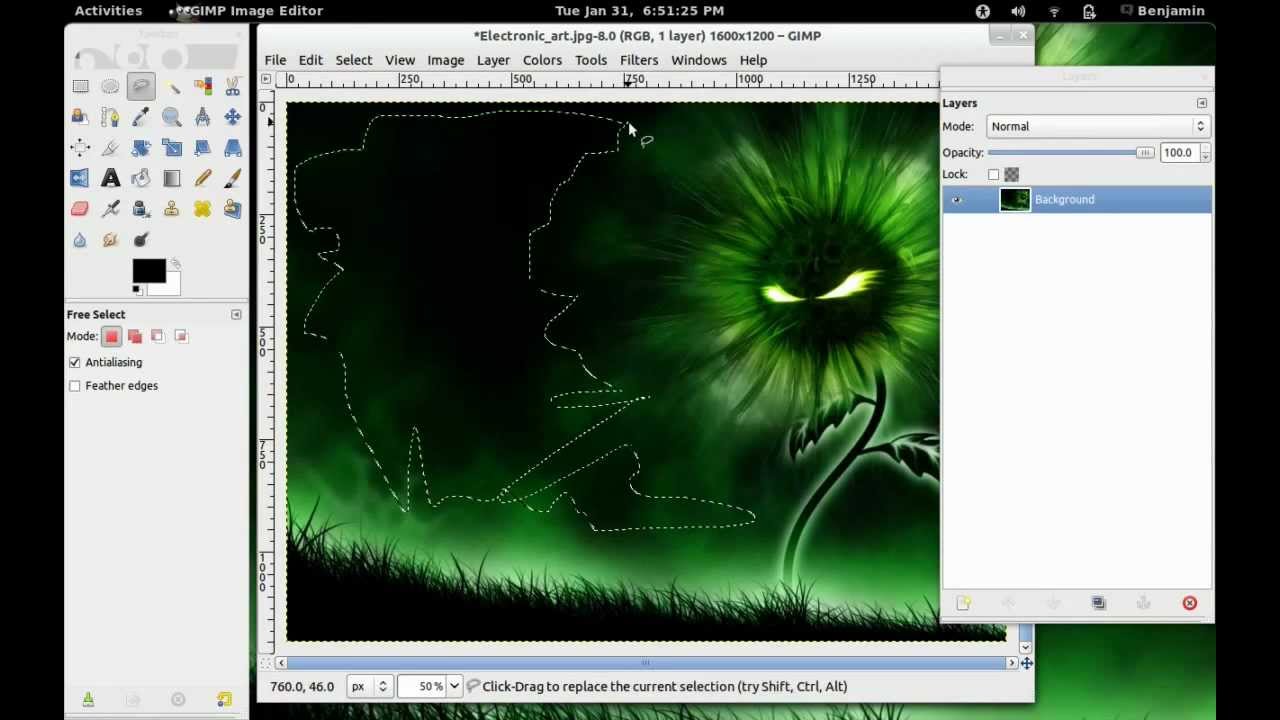
Task: Select the Eraser tool
Action: point(80,209)
